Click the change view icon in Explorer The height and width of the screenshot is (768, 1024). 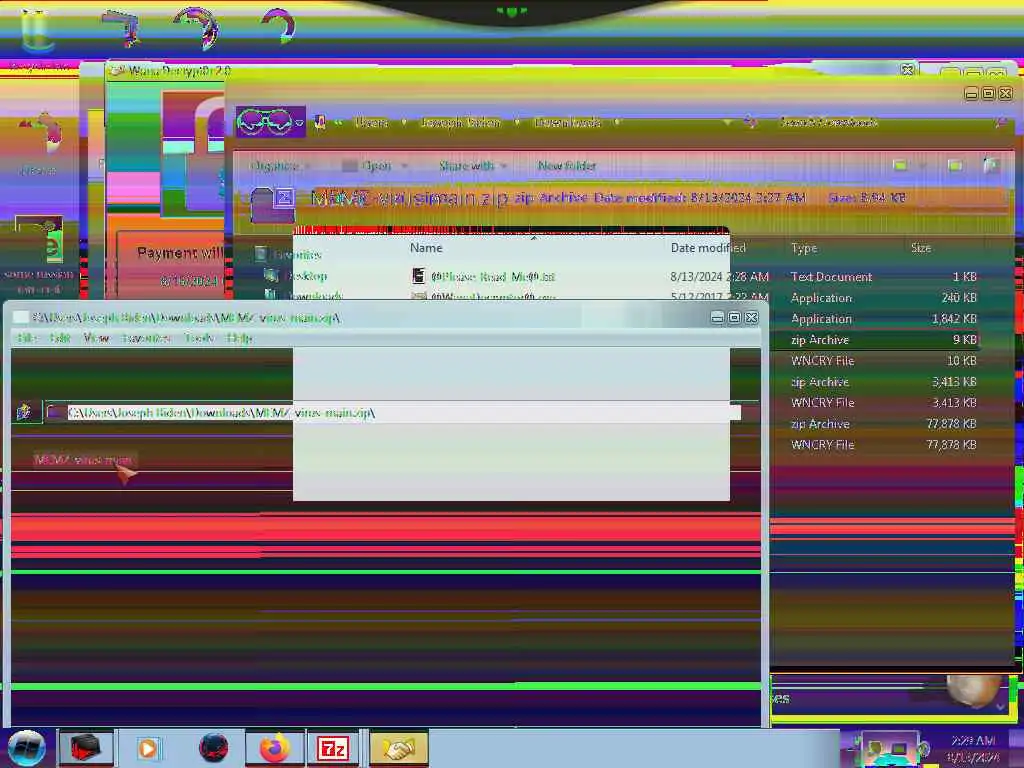click(x=900, y=166)
